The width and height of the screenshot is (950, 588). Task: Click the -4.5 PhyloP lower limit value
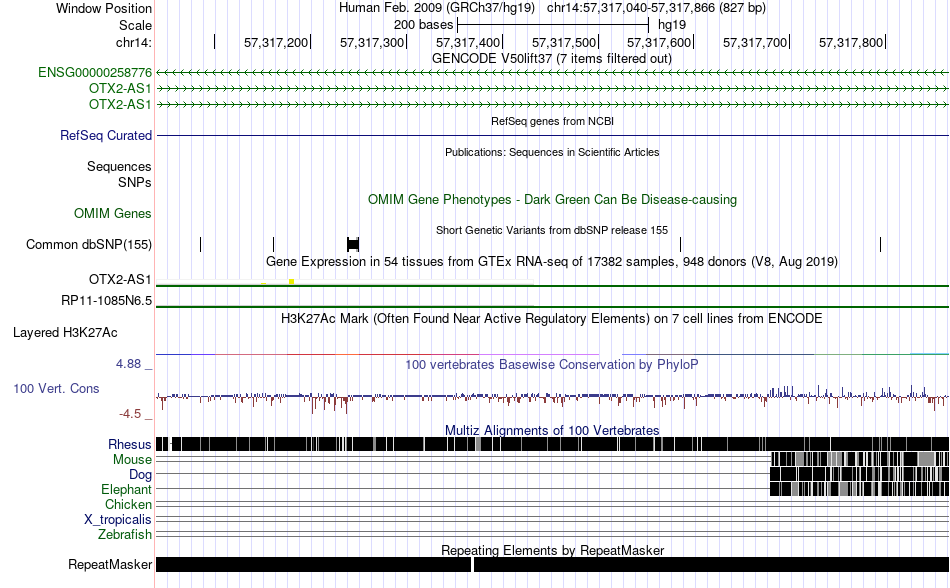(x=130, y=414)
